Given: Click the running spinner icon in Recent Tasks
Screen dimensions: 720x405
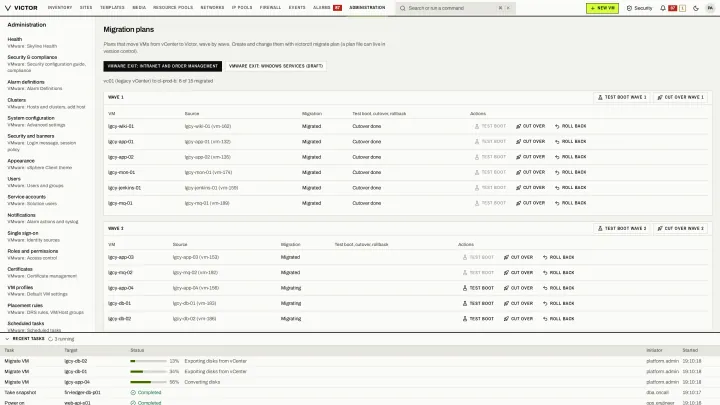Looking at the screenshot, I should (x=51, y=339).
